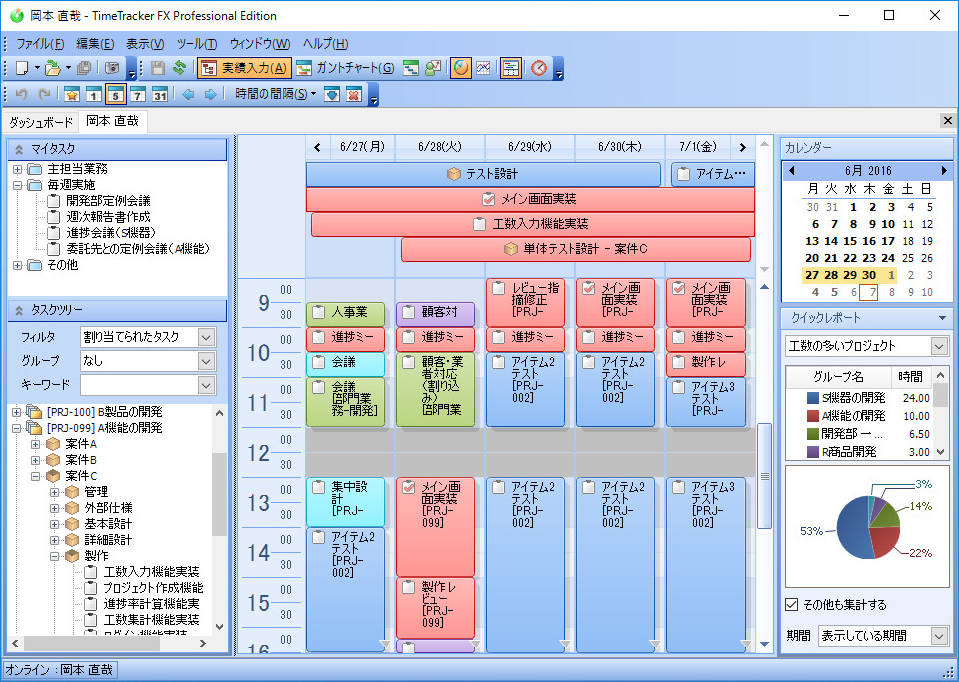Click the camera snapshot icon in toolbar
Viewport: 959px width, 682px height.
112,68
